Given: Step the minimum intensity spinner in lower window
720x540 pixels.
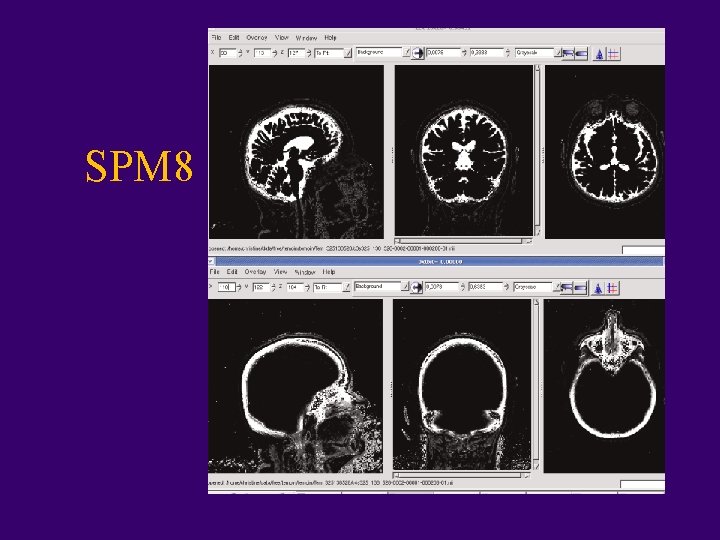Looking at the screenshot, I should pyautogui.click(x=462, y=287).
